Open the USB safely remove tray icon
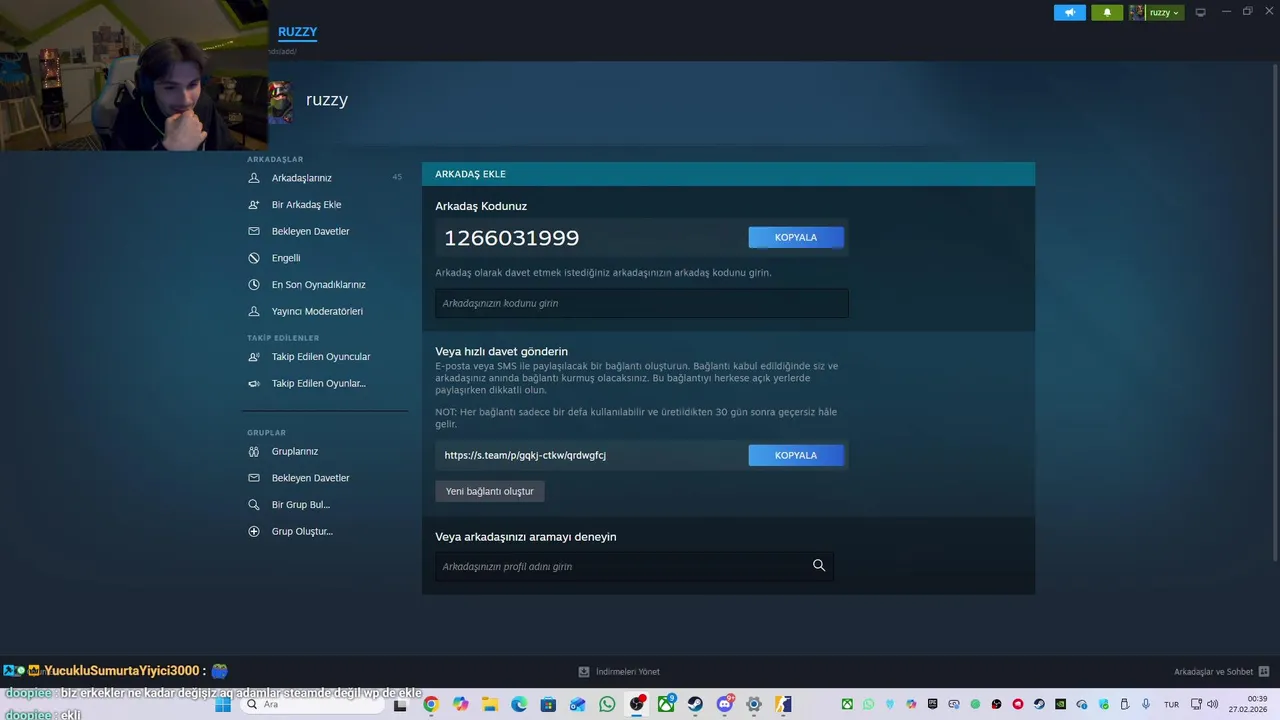The height and width of the screenshot is (720, 1280). [1124, 704]
